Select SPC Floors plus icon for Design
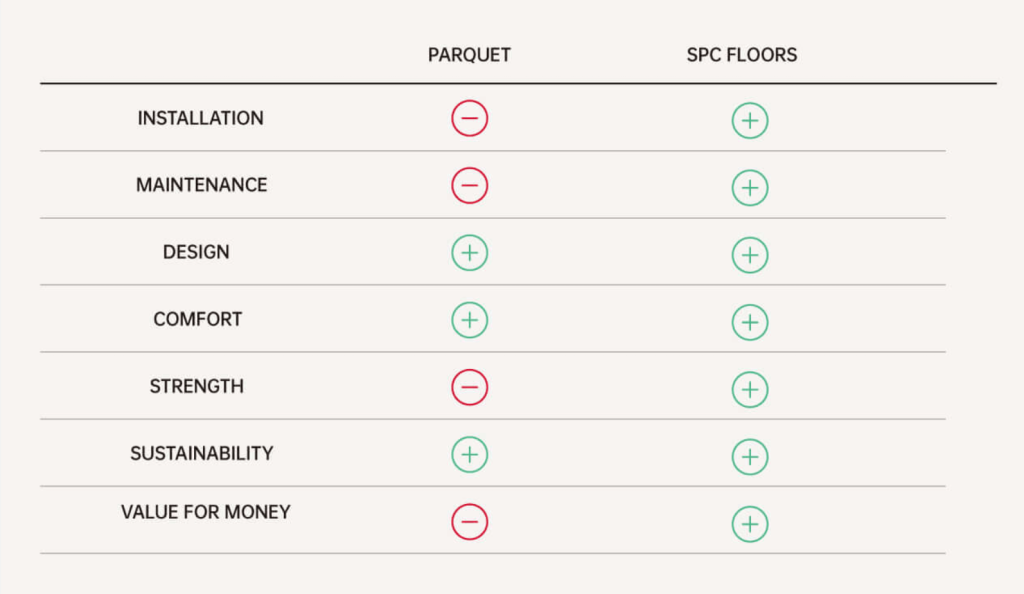Image resolution: width=1024 pixels, height=594 pixels. pos(749,255)
